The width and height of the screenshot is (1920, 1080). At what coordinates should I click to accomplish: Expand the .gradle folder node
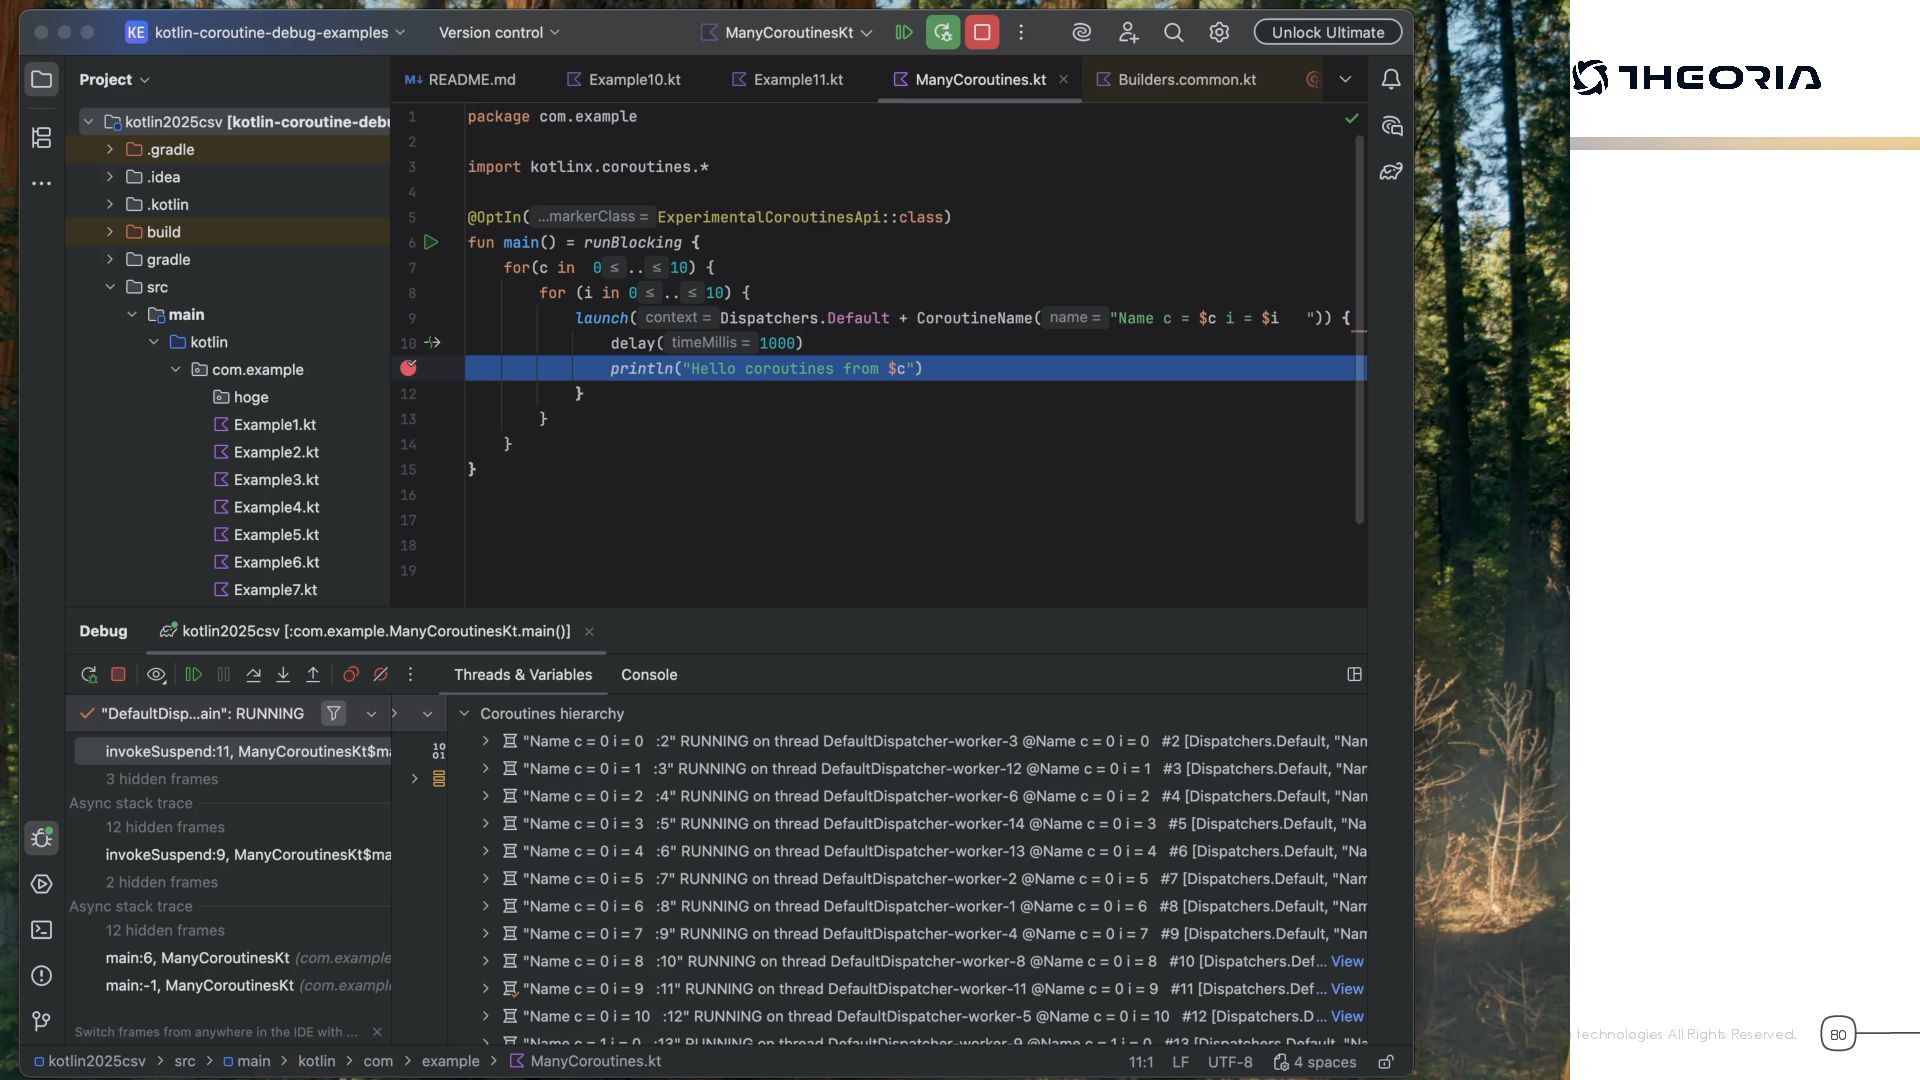[110, 149]
